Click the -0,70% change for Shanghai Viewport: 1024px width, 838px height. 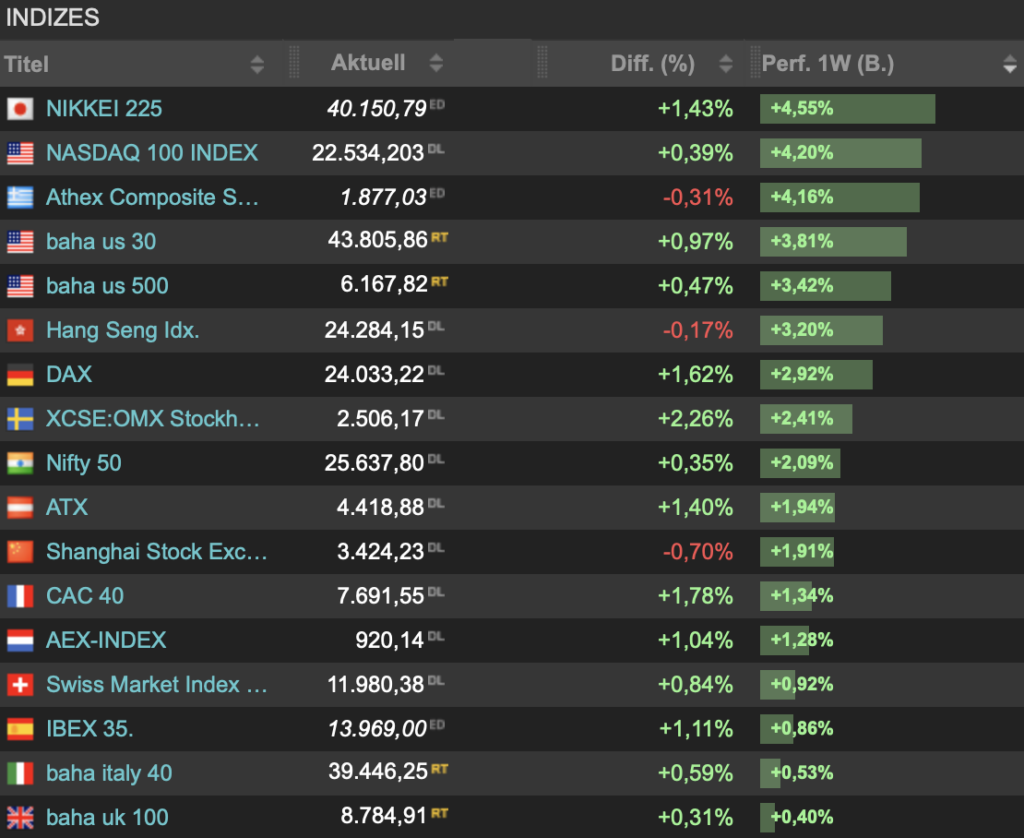pos(697,552)
